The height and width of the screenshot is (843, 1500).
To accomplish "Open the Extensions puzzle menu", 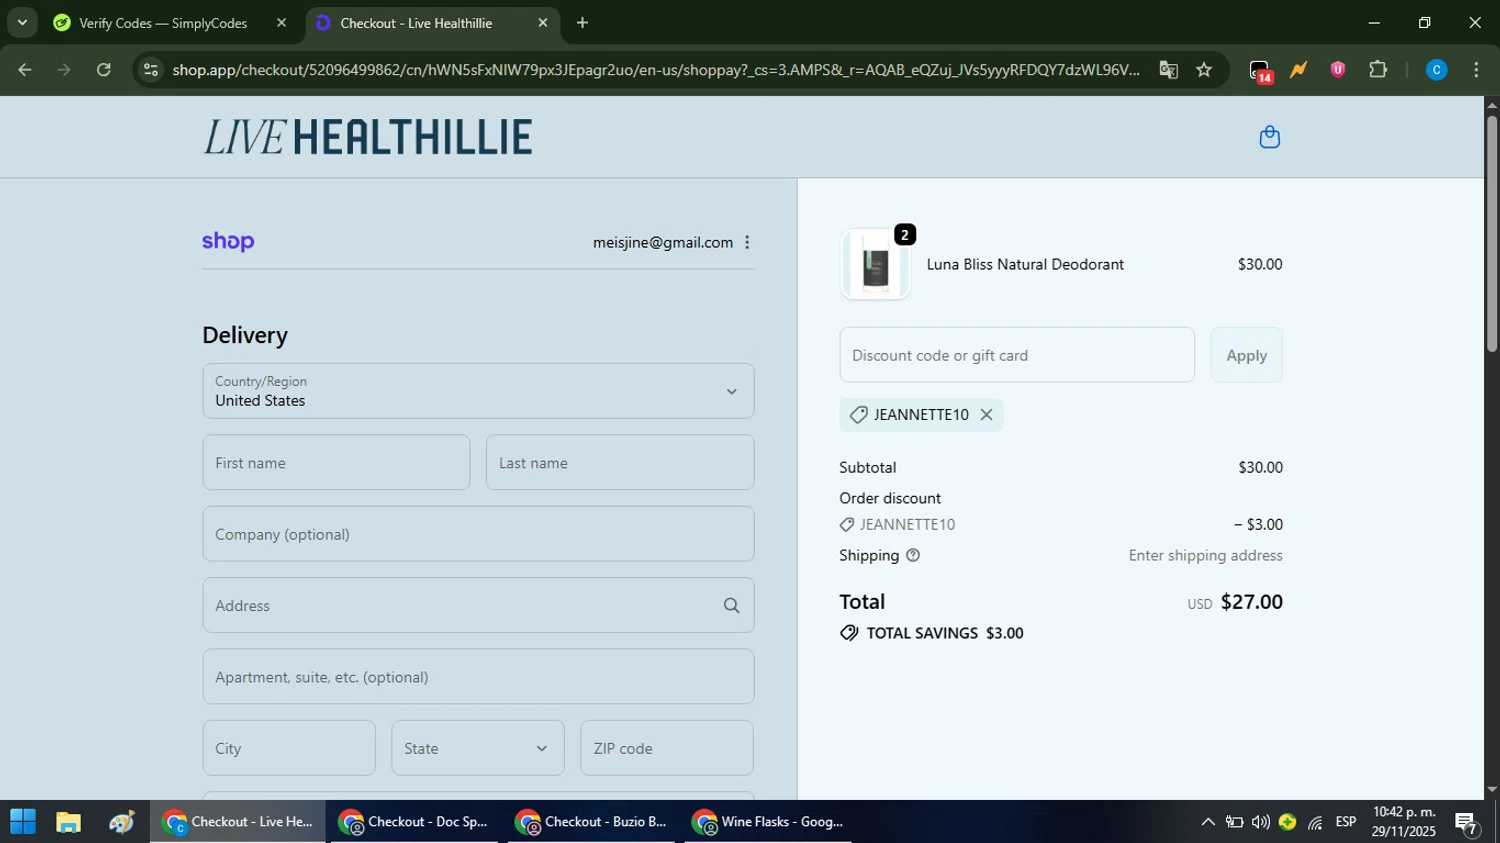I will click(1378, 70).
